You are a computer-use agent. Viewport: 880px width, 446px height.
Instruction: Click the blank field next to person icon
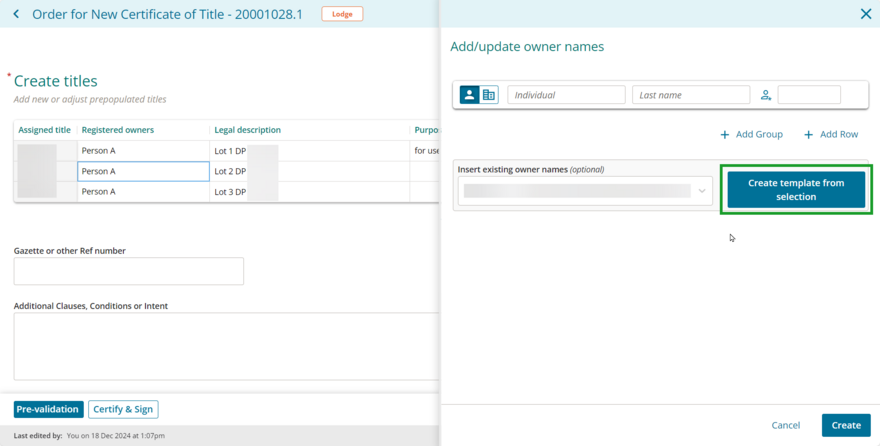[809, 95]
